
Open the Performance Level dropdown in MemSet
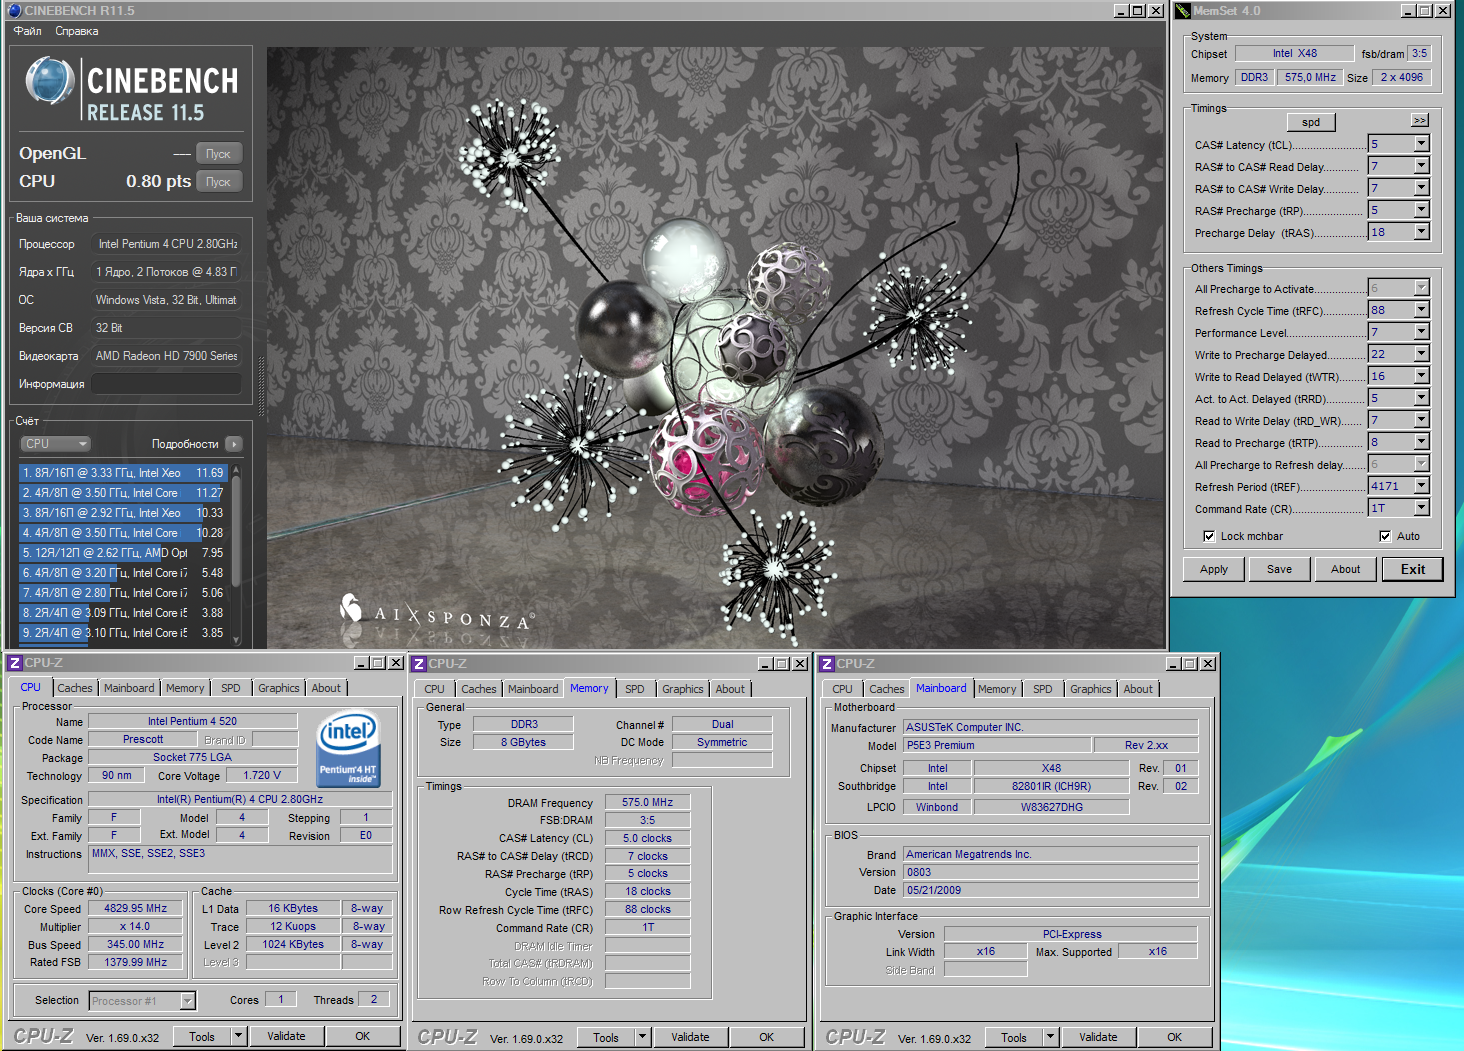[x=1421, y=332]
